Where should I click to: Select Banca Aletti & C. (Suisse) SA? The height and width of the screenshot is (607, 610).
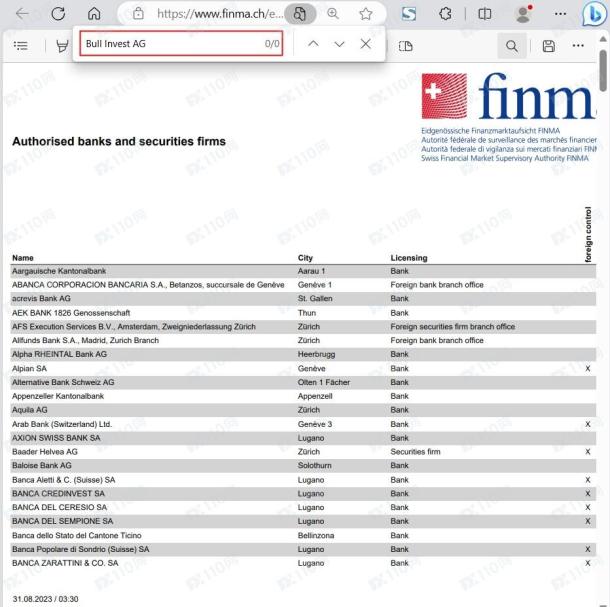click(63, 480)
